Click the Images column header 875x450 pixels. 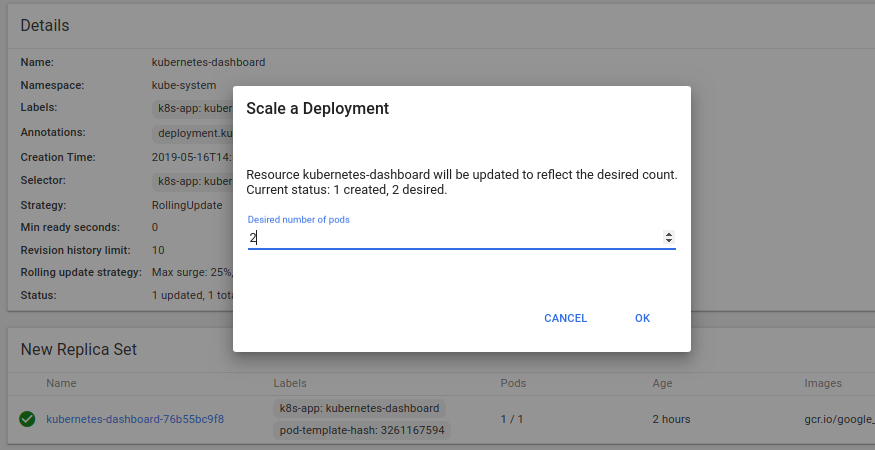pyautogui.click(x=822, y=383)
